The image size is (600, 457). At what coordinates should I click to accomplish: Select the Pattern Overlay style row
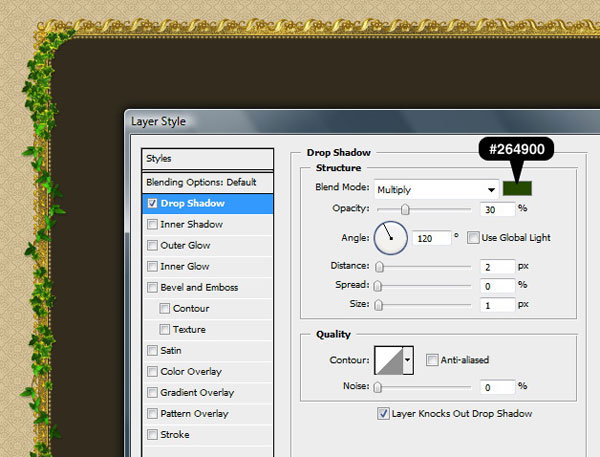pos(208,414)
